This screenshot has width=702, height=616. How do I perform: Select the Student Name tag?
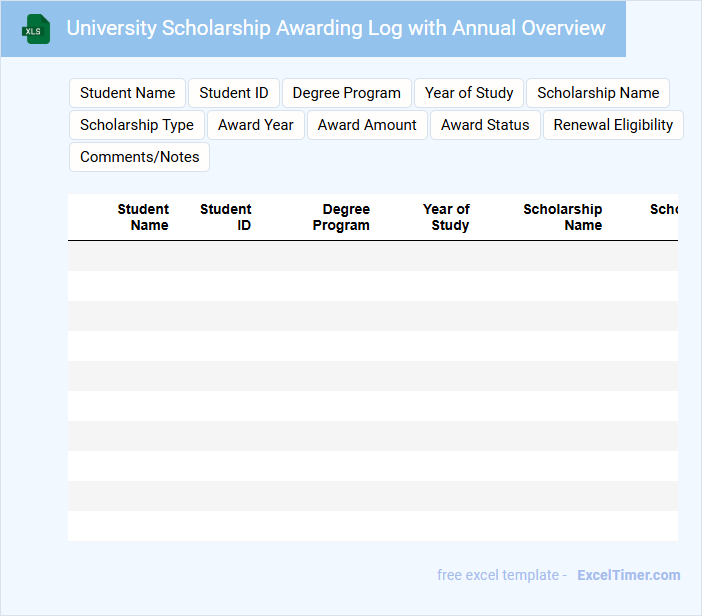tap(128, 93)
